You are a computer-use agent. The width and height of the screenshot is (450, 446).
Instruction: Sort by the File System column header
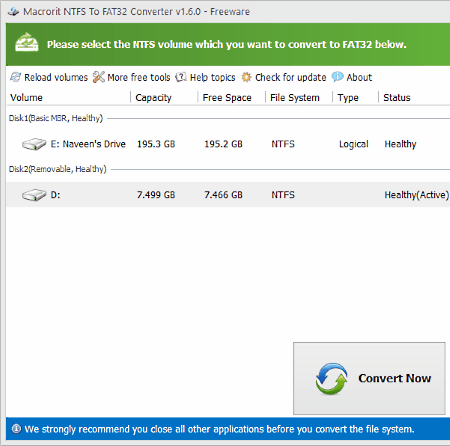(x=295, y=98)
